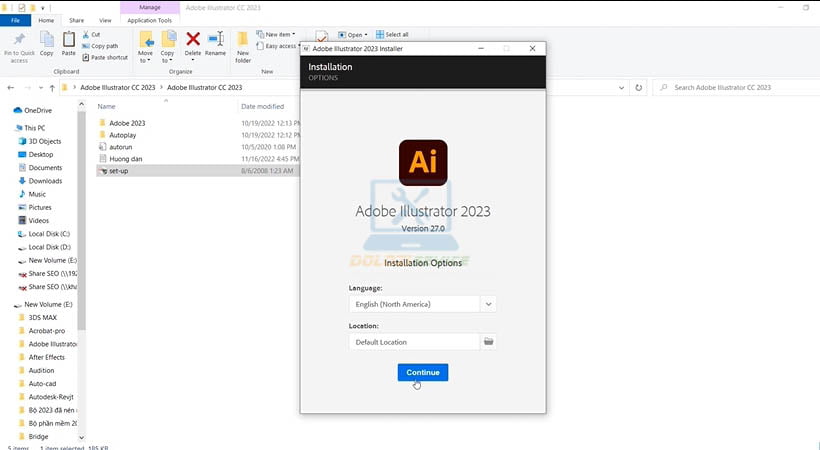This screenshot has height=450, width=820.
Task: Click the Search Adobe Illustrator CC 2023 field
Action: (x=735, y=88)
